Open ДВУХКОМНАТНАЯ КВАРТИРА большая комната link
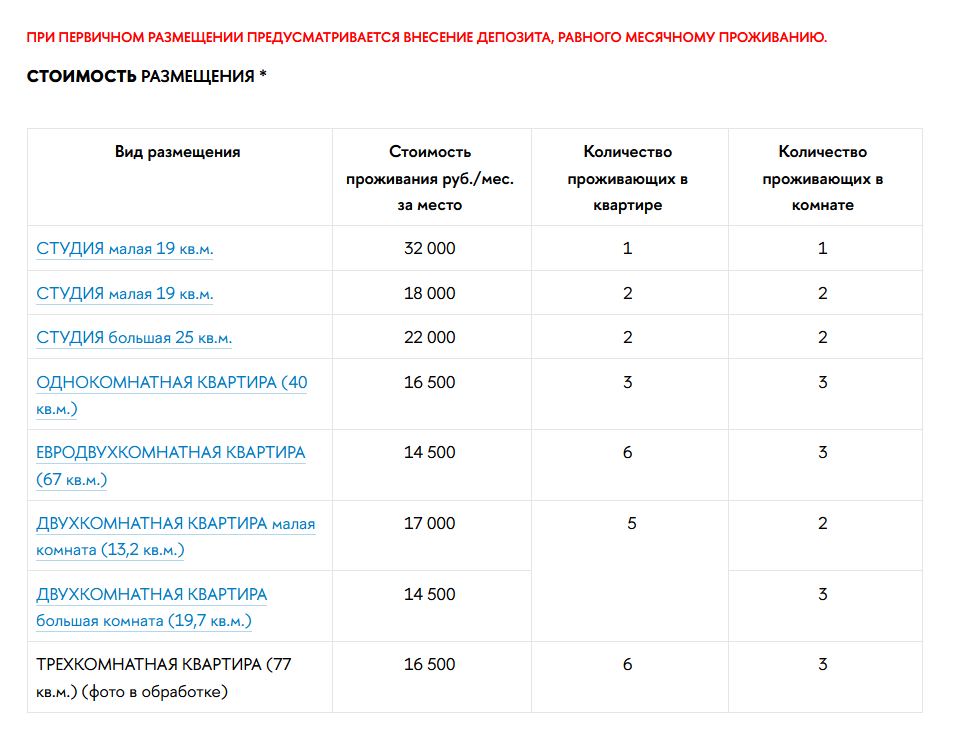 151,595
